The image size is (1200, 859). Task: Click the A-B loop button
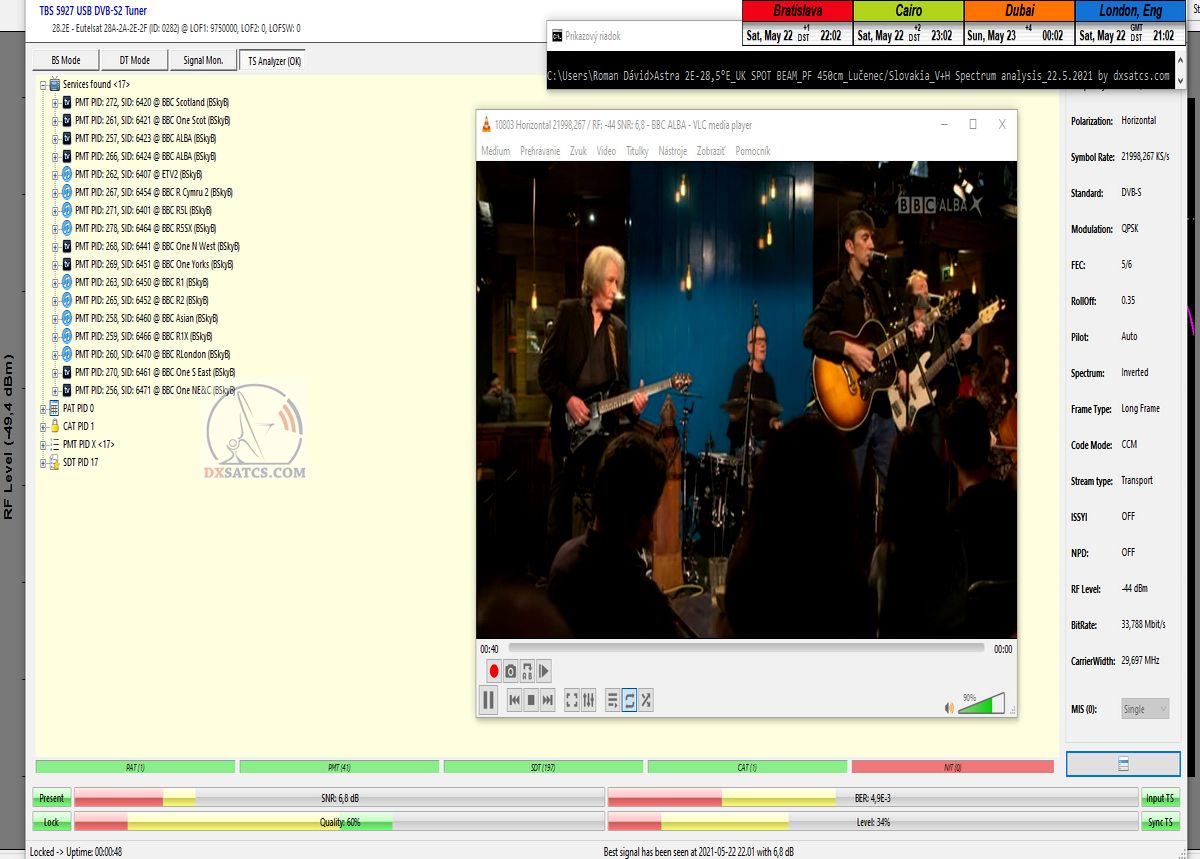pos(527,671)
